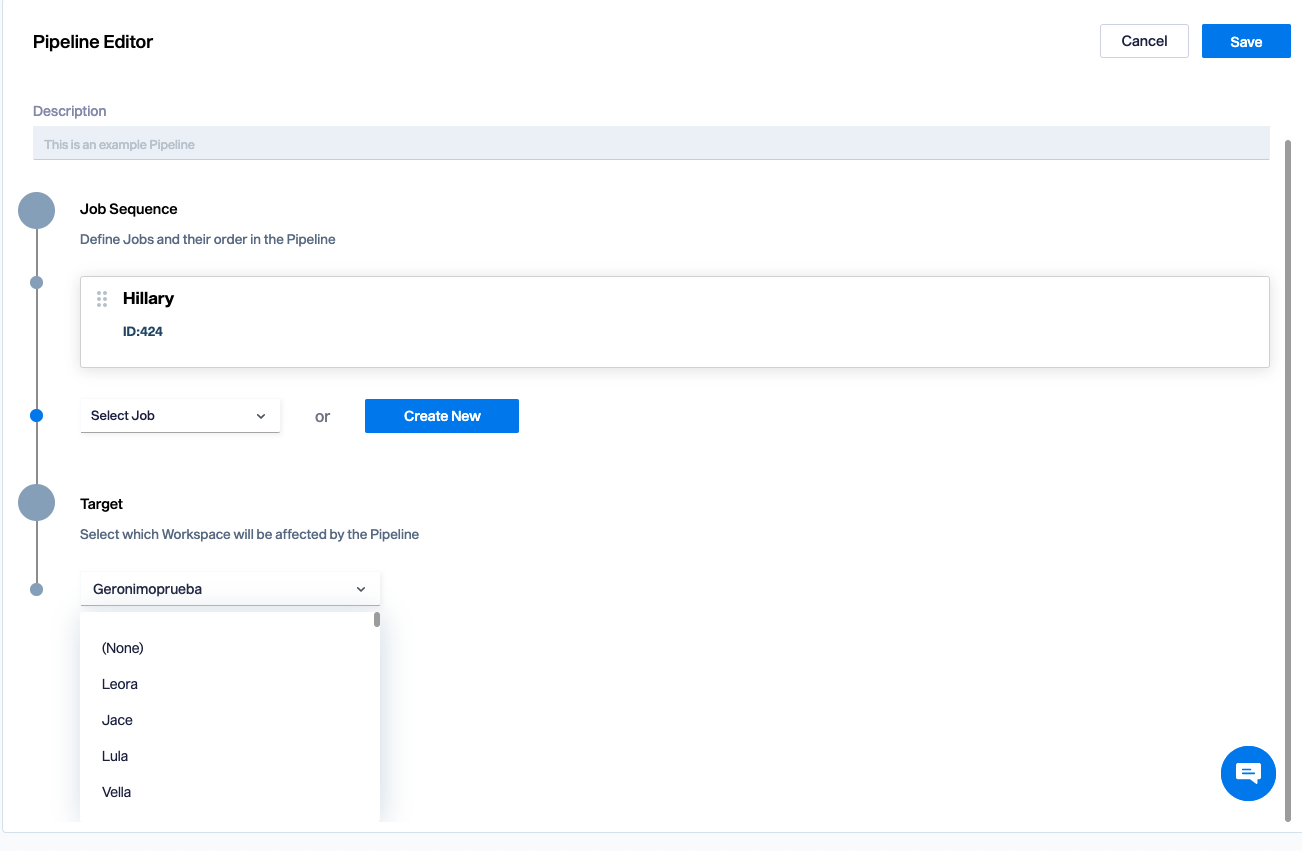Viewport: 1302px width, 851px height.
Task: Cancel the pipeline editing
Action: pos(1144,41)
